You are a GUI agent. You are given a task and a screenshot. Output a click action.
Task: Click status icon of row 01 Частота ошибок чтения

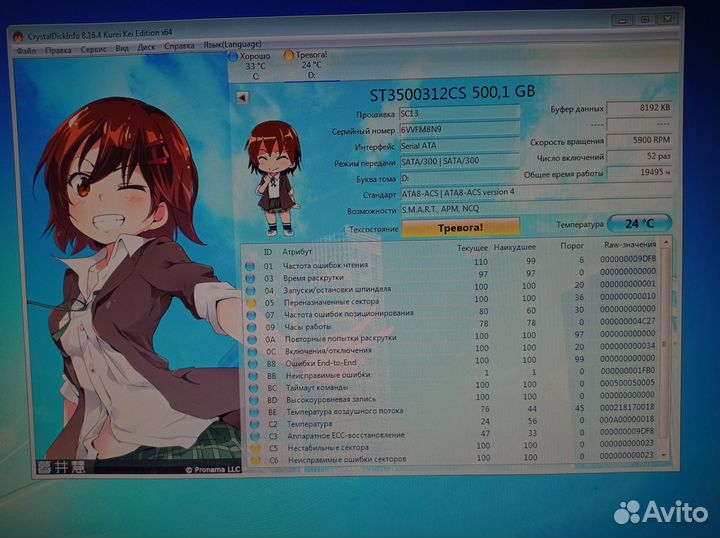click(x=250, y=266)
